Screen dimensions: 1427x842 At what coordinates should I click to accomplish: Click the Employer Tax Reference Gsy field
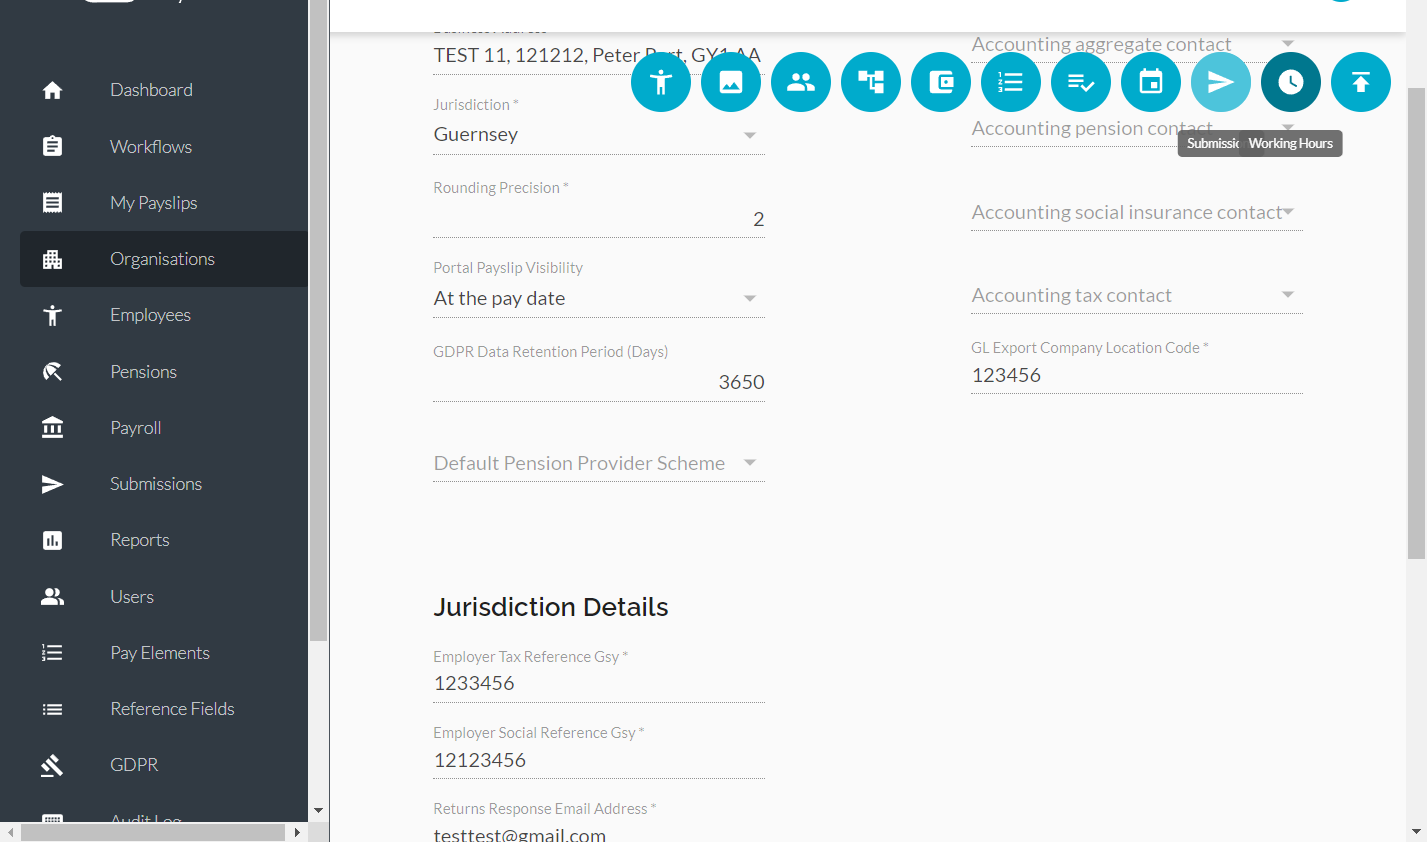[599, 683]
